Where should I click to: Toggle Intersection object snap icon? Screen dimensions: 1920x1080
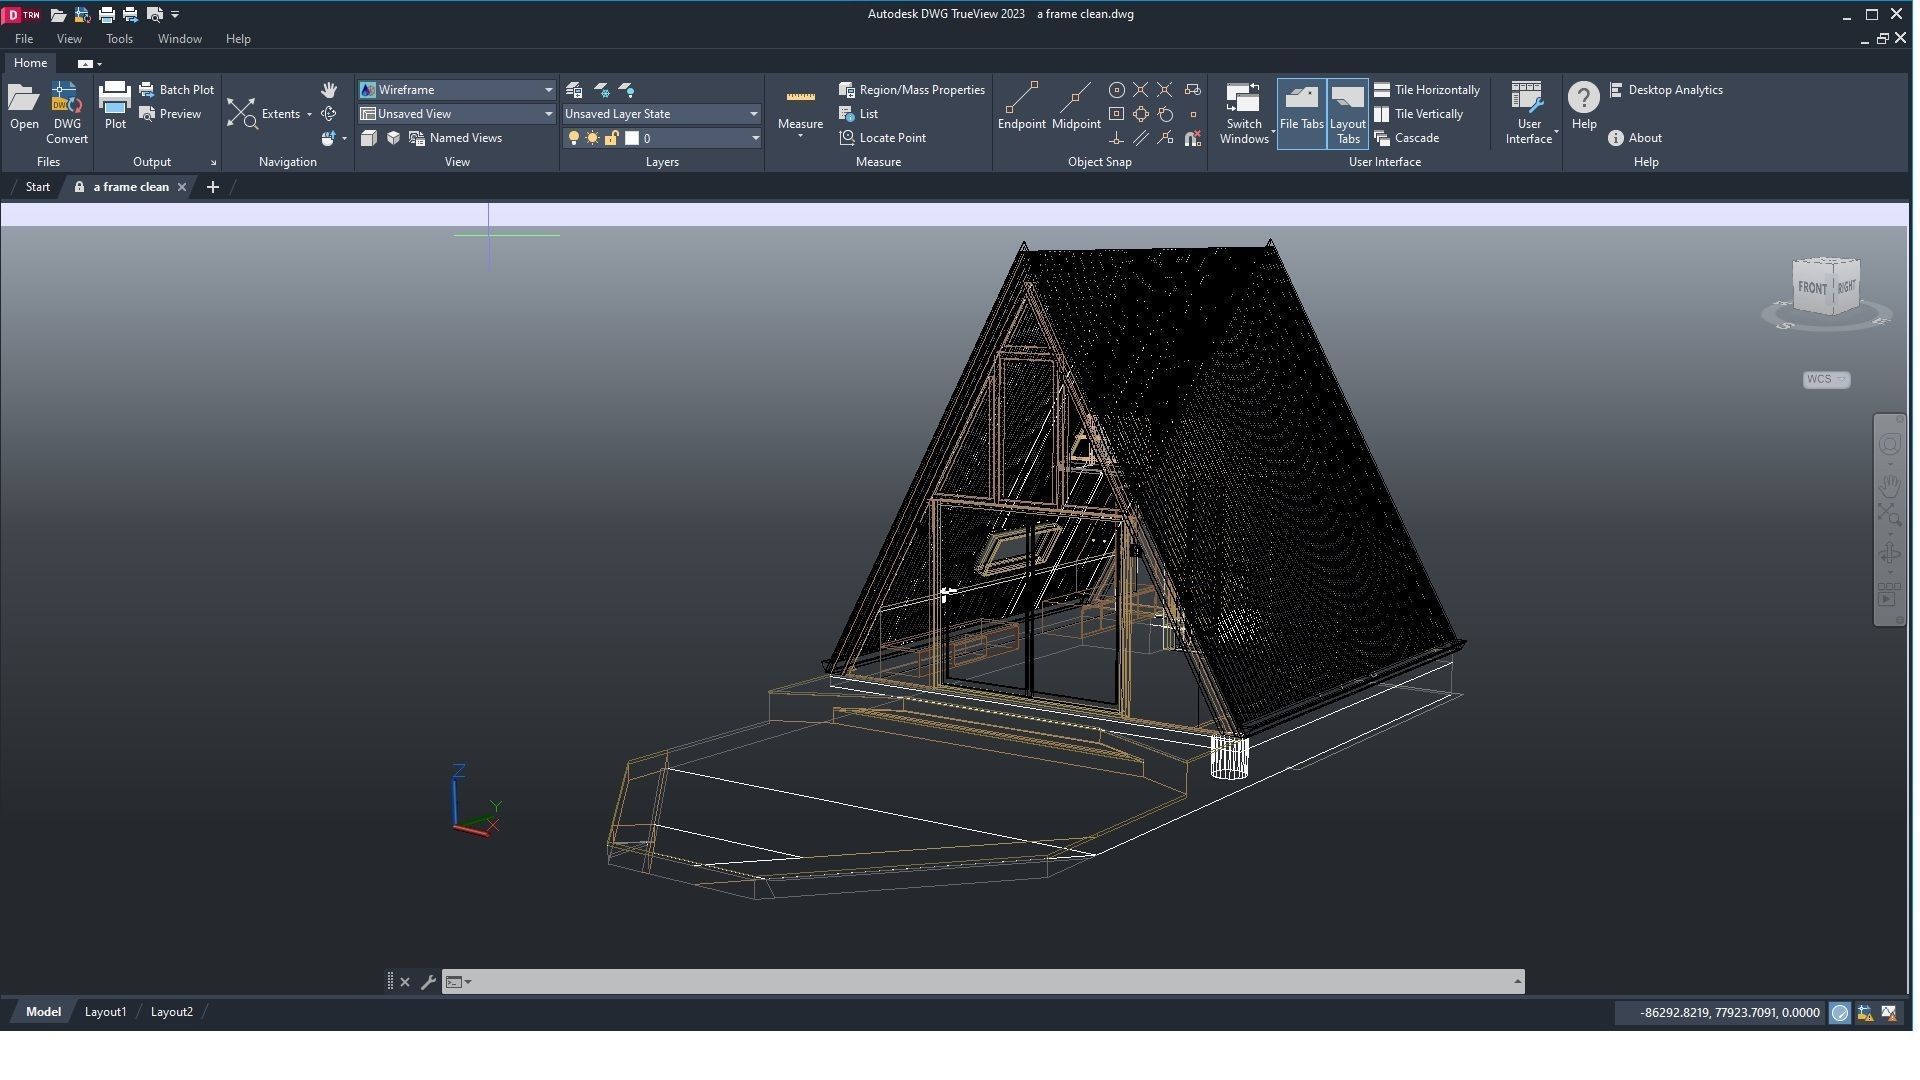click(1141, 90)
